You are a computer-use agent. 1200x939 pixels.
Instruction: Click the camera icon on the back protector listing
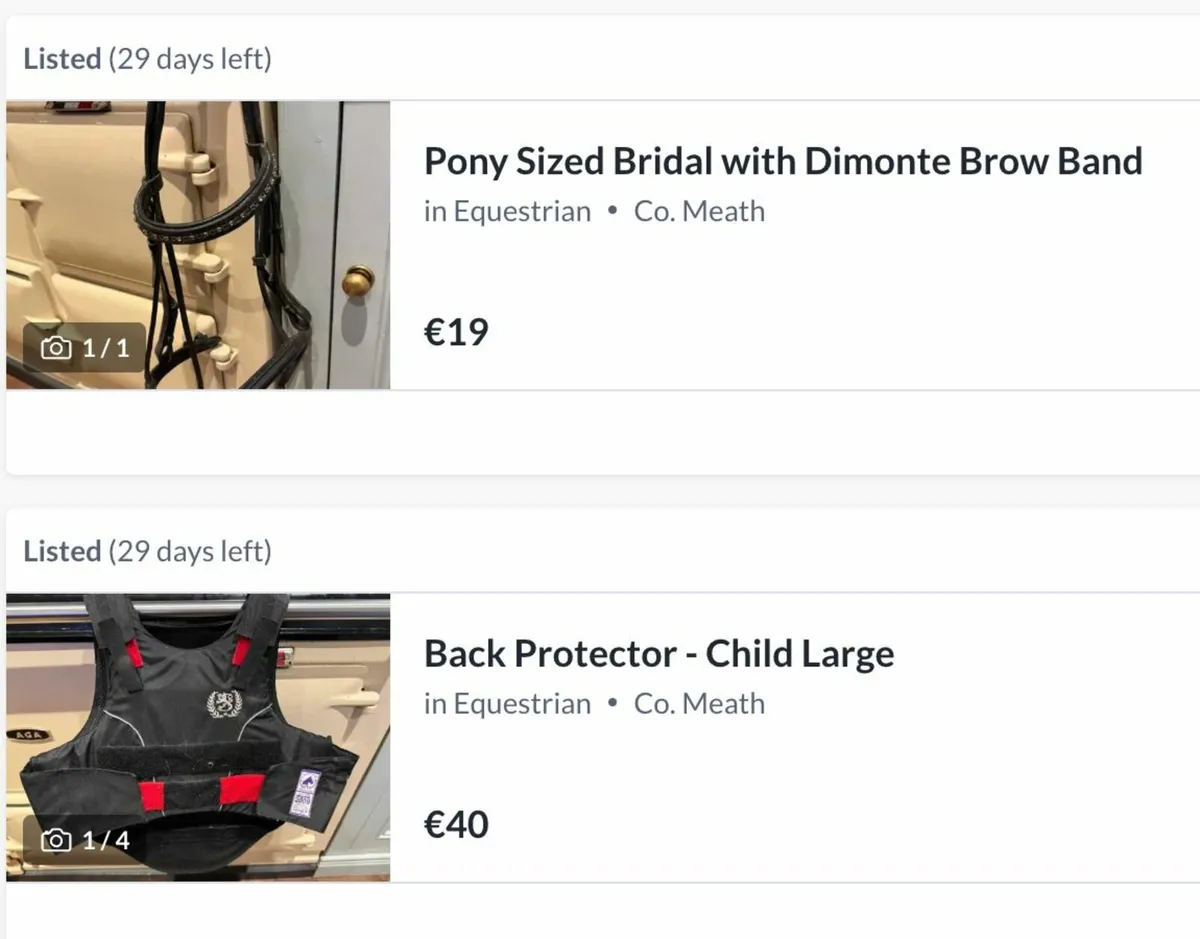pyautogui.click(x=58, y=839)
